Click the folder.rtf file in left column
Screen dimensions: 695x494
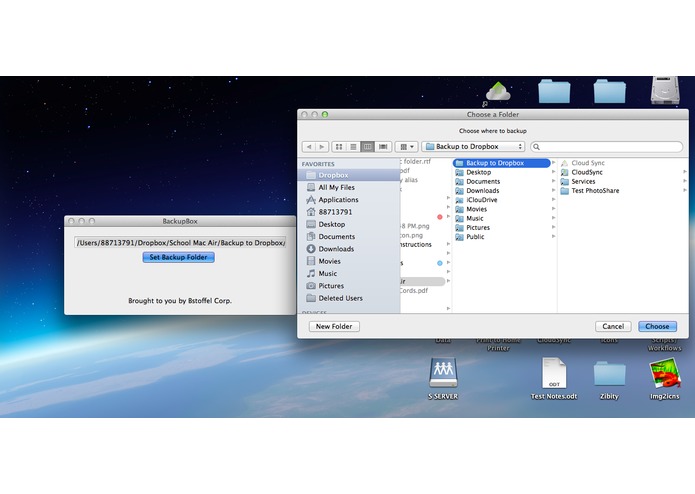(417, 162)
